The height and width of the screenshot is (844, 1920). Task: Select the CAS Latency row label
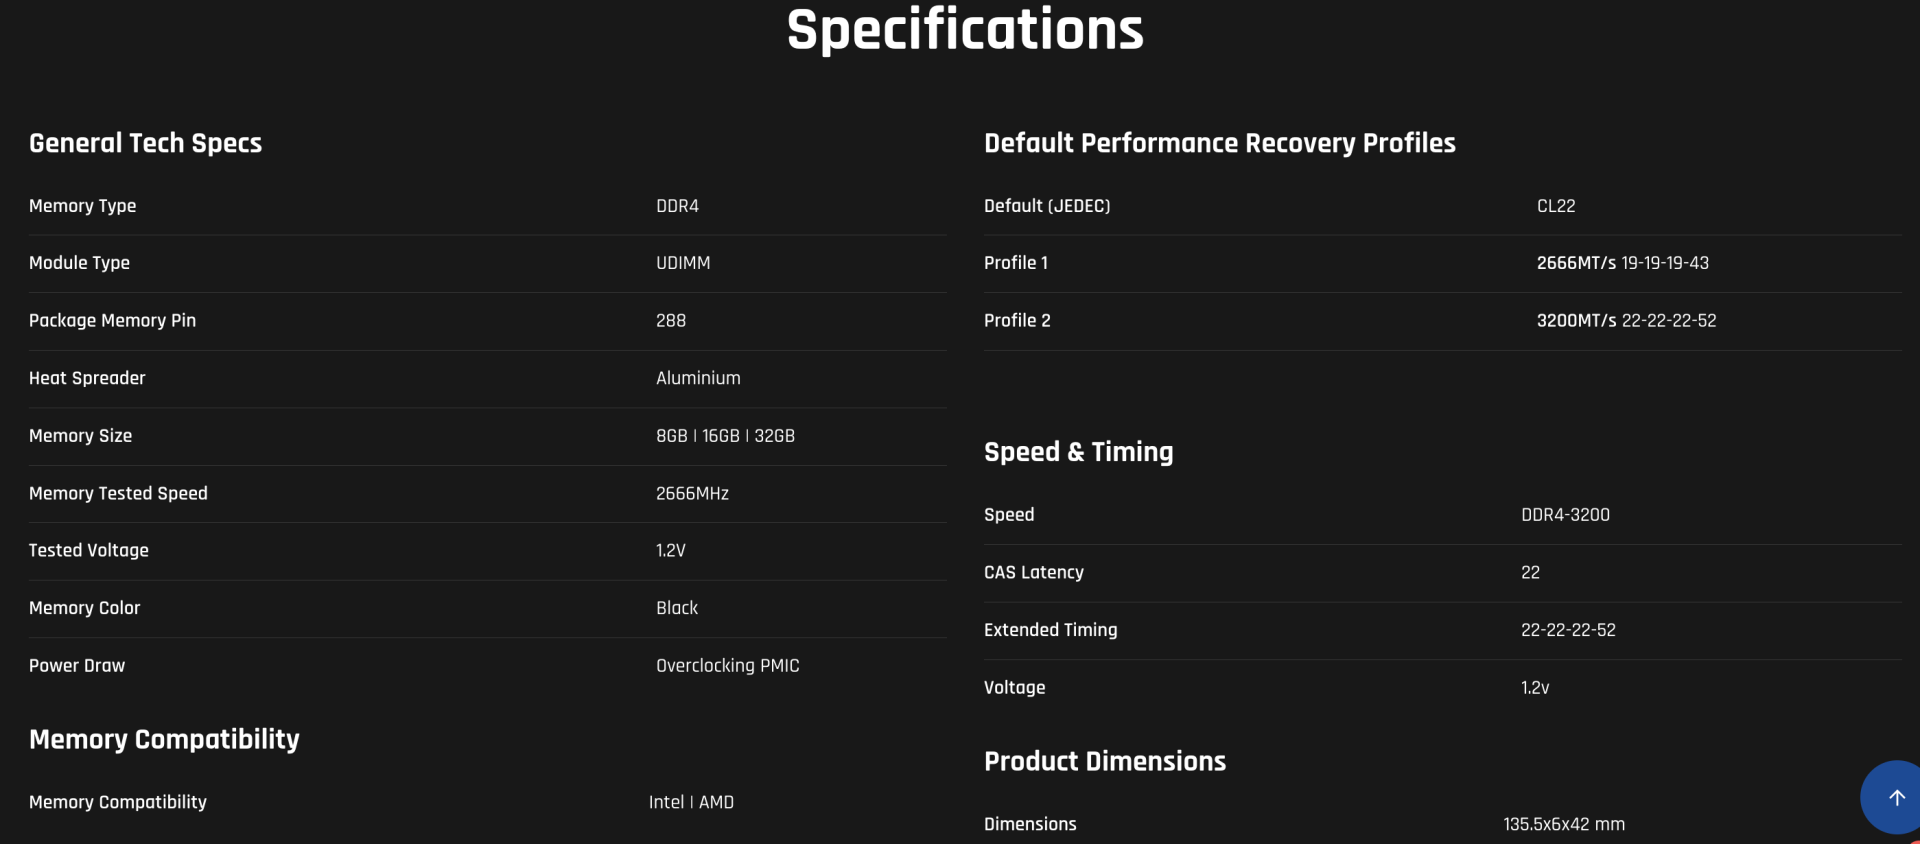(x=1033, y=573)
